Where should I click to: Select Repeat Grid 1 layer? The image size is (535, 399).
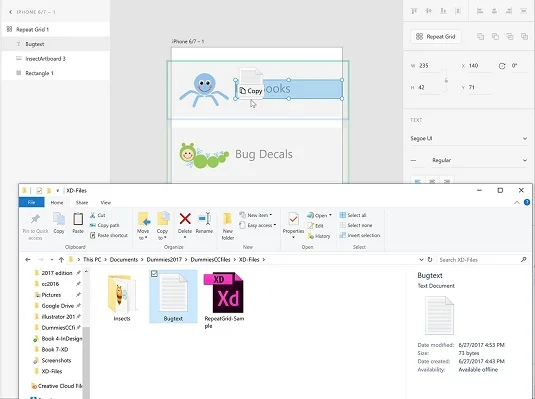pyautogui.click(x=55, y=29)
